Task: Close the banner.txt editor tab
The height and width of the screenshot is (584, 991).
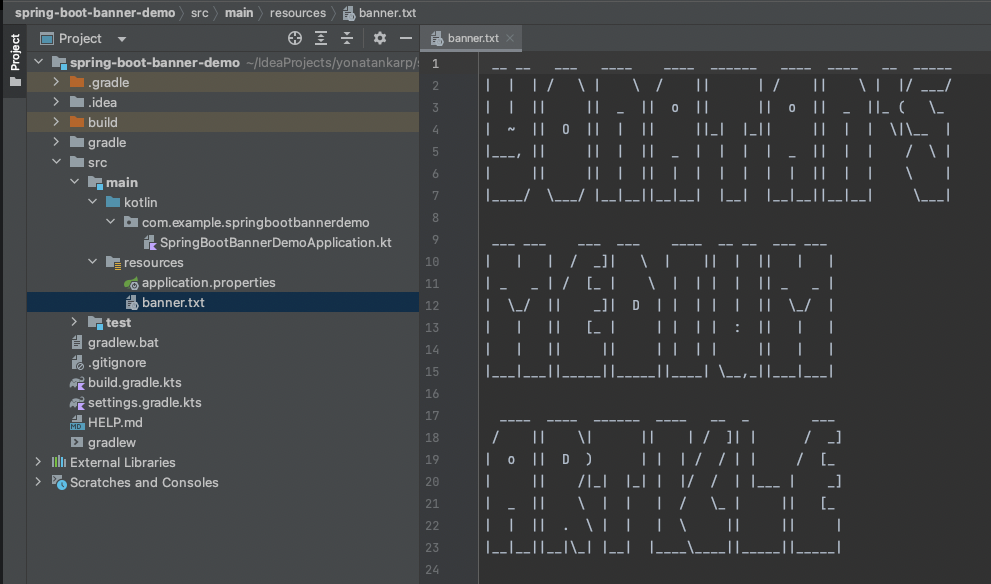Action: pyautogui.click(x=511, y=38)
